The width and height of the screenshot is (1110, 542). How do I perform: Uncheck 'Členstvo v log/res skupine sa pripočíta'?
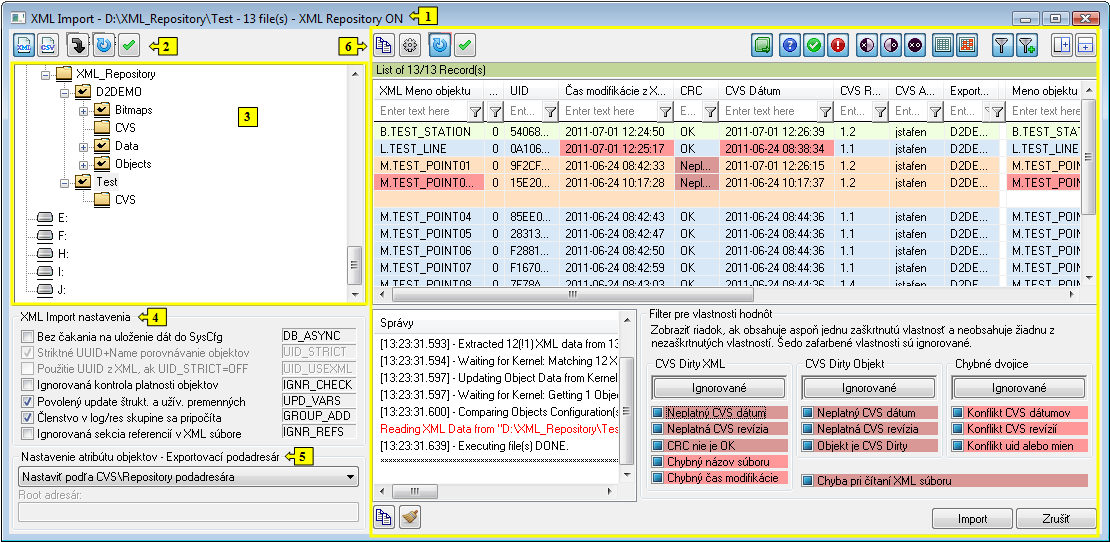pos(27,417)
